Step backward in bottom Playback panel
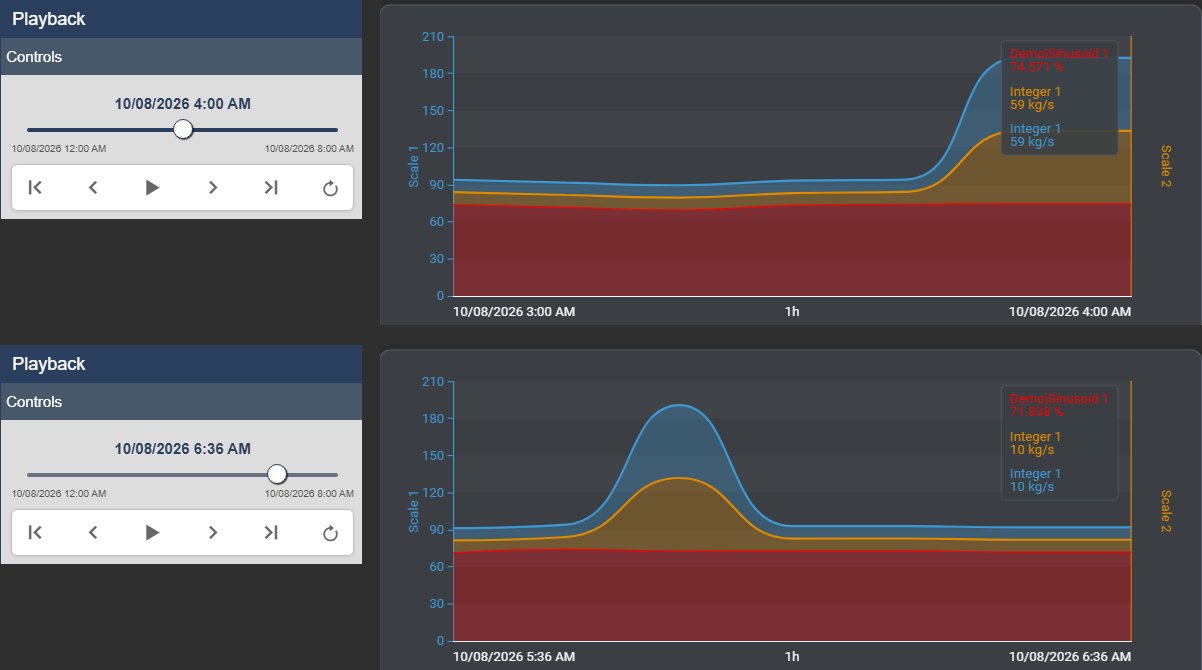 (x=93, y=532)
